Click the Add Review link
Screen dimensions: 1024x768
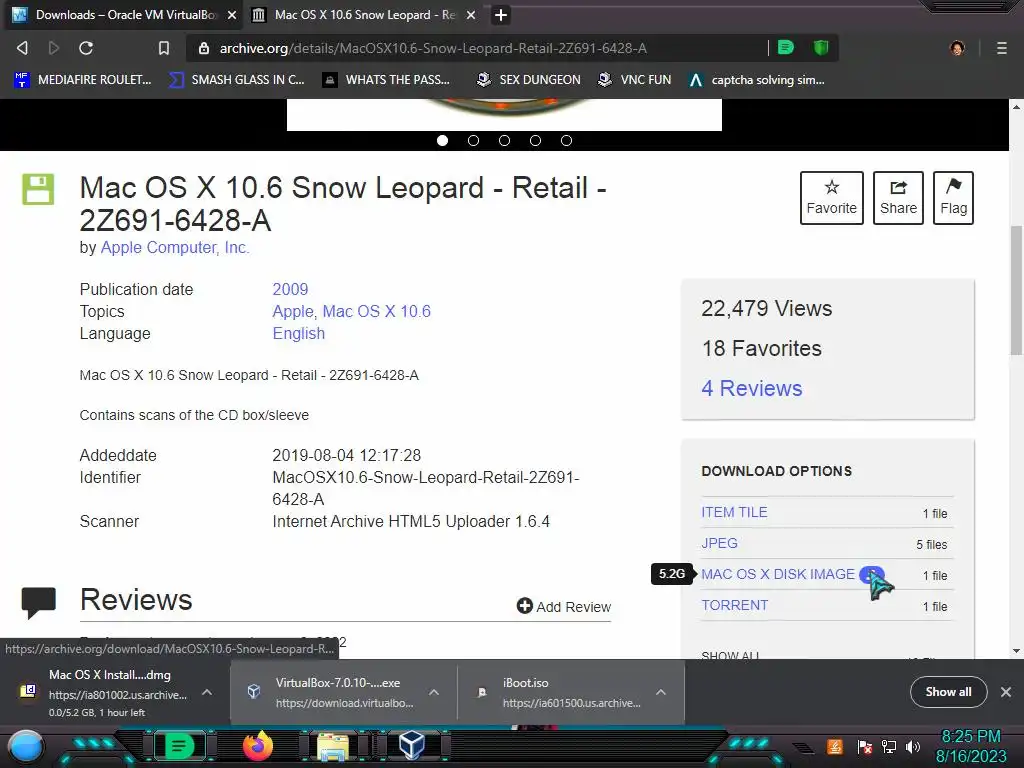(564, 607)
